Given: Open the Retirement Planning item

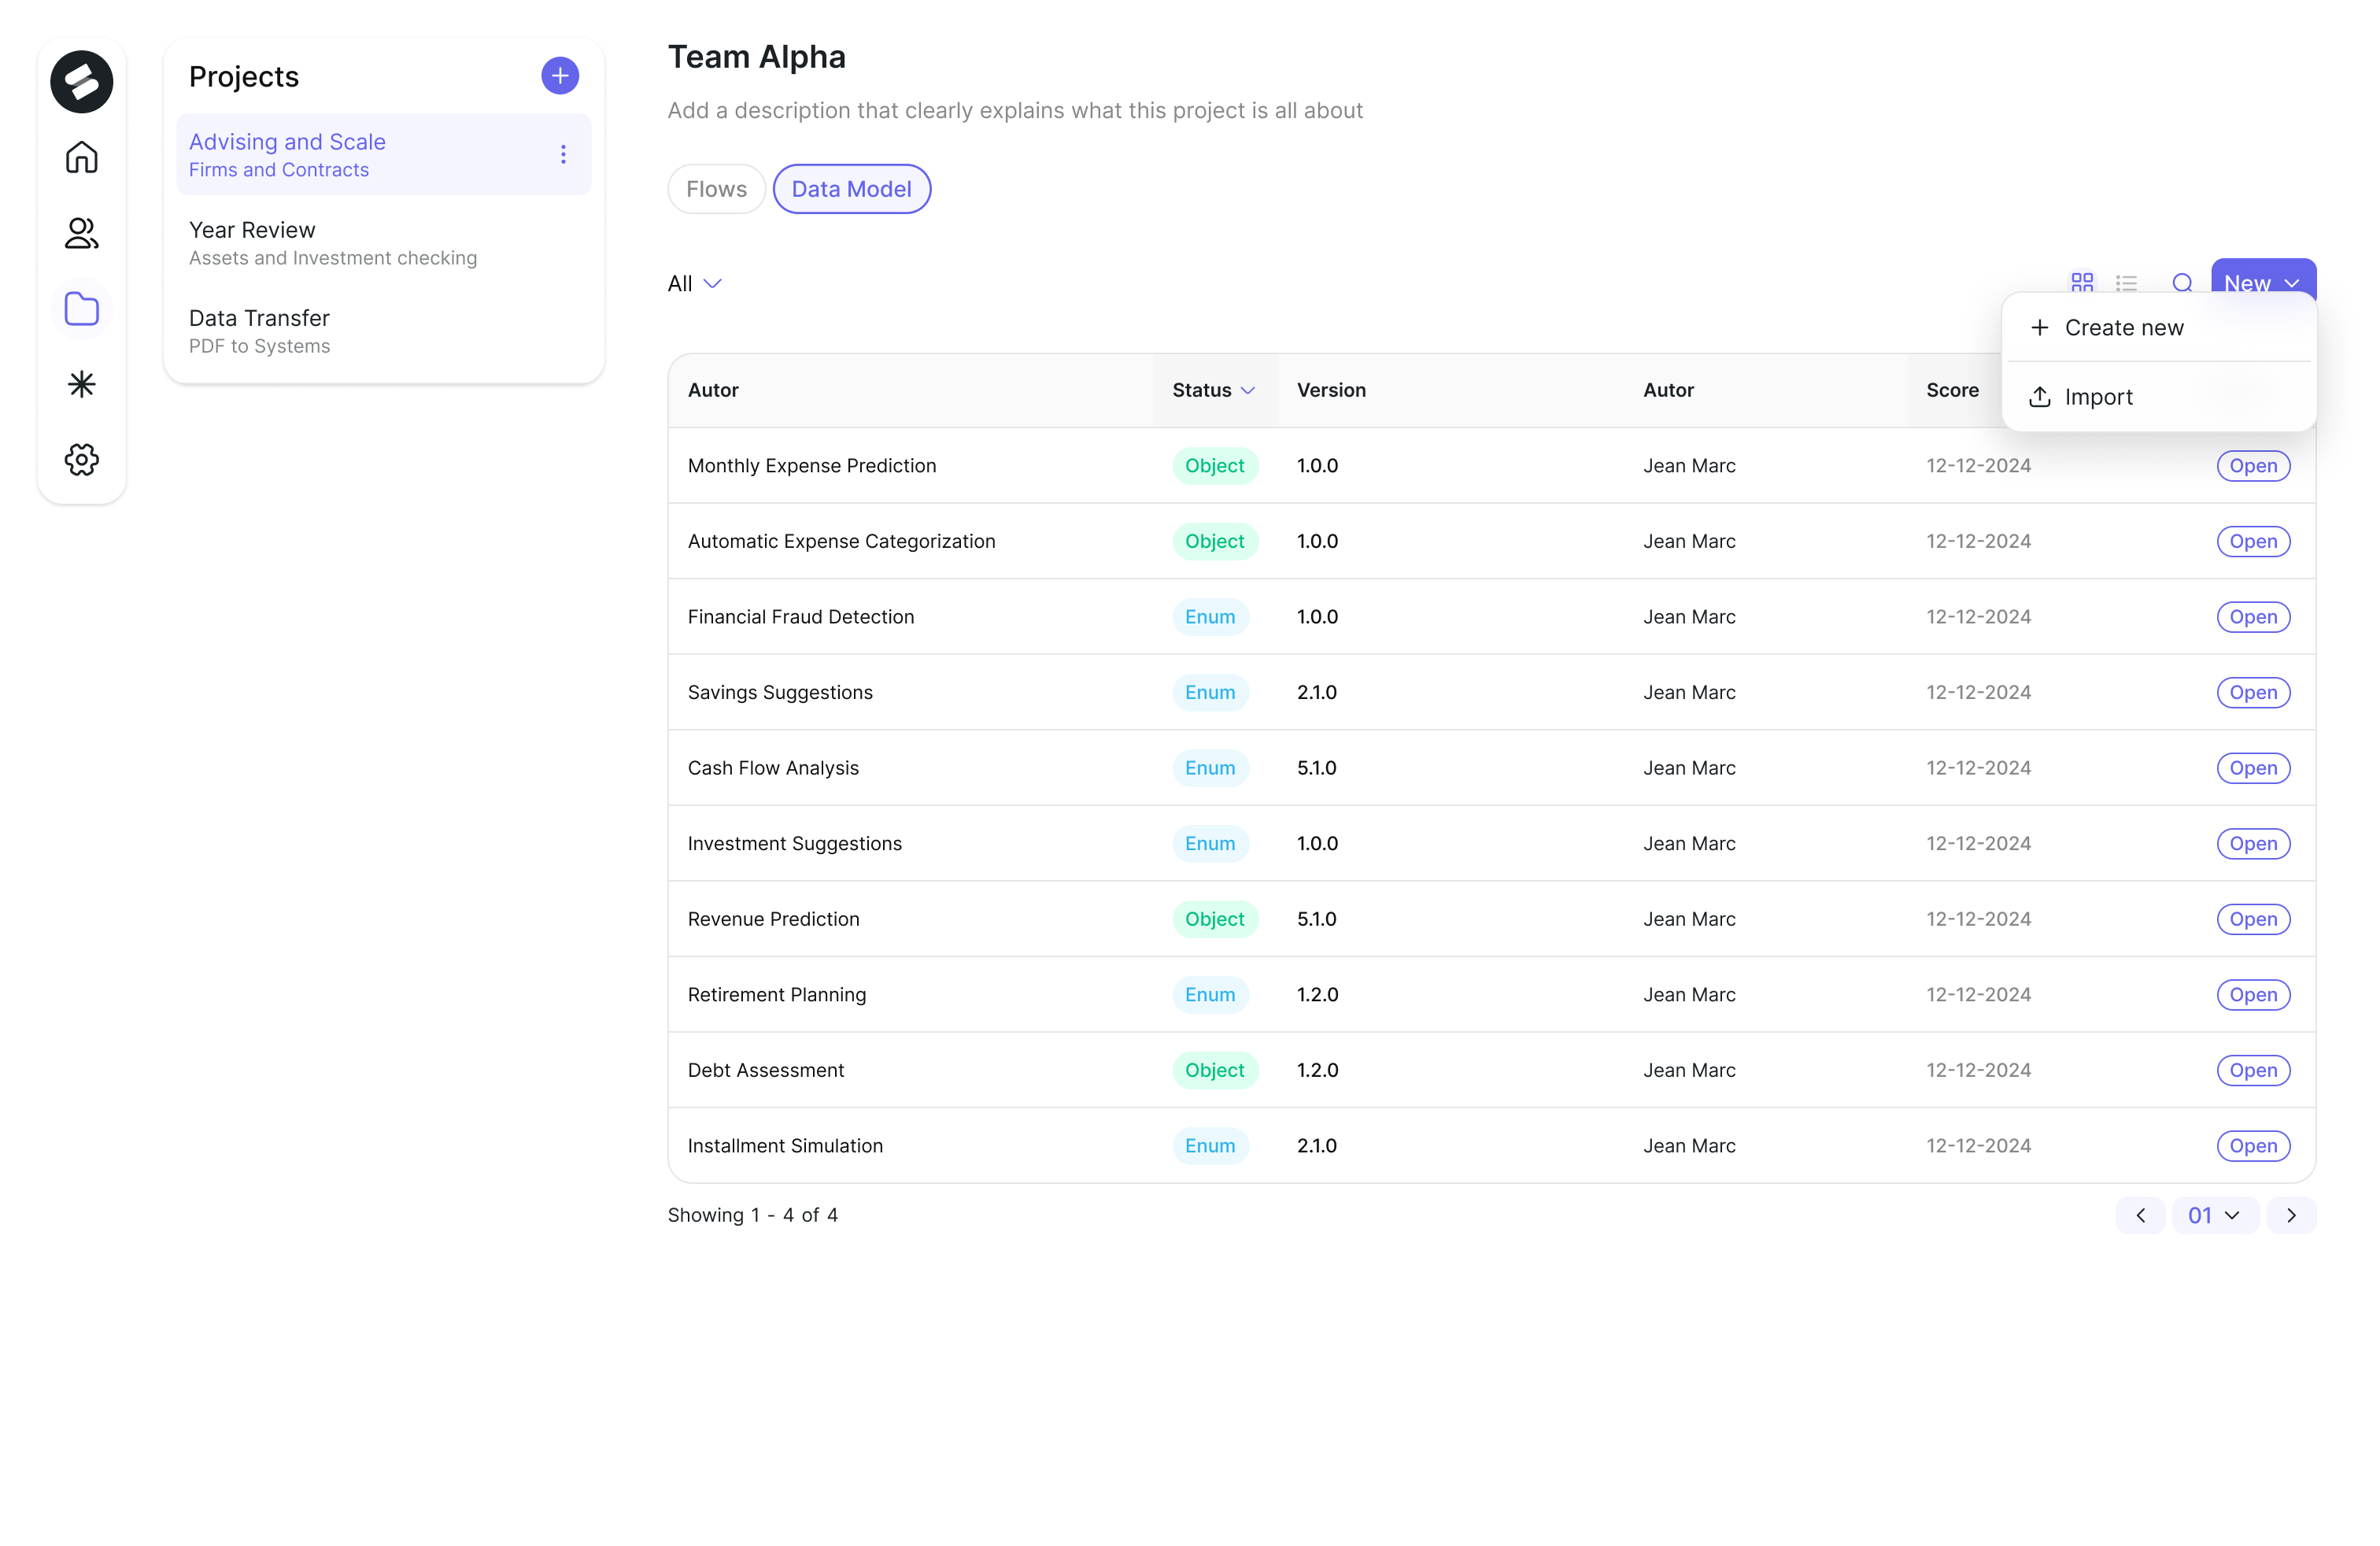Looking at the screenshot, I should (x=2253, y=995).
